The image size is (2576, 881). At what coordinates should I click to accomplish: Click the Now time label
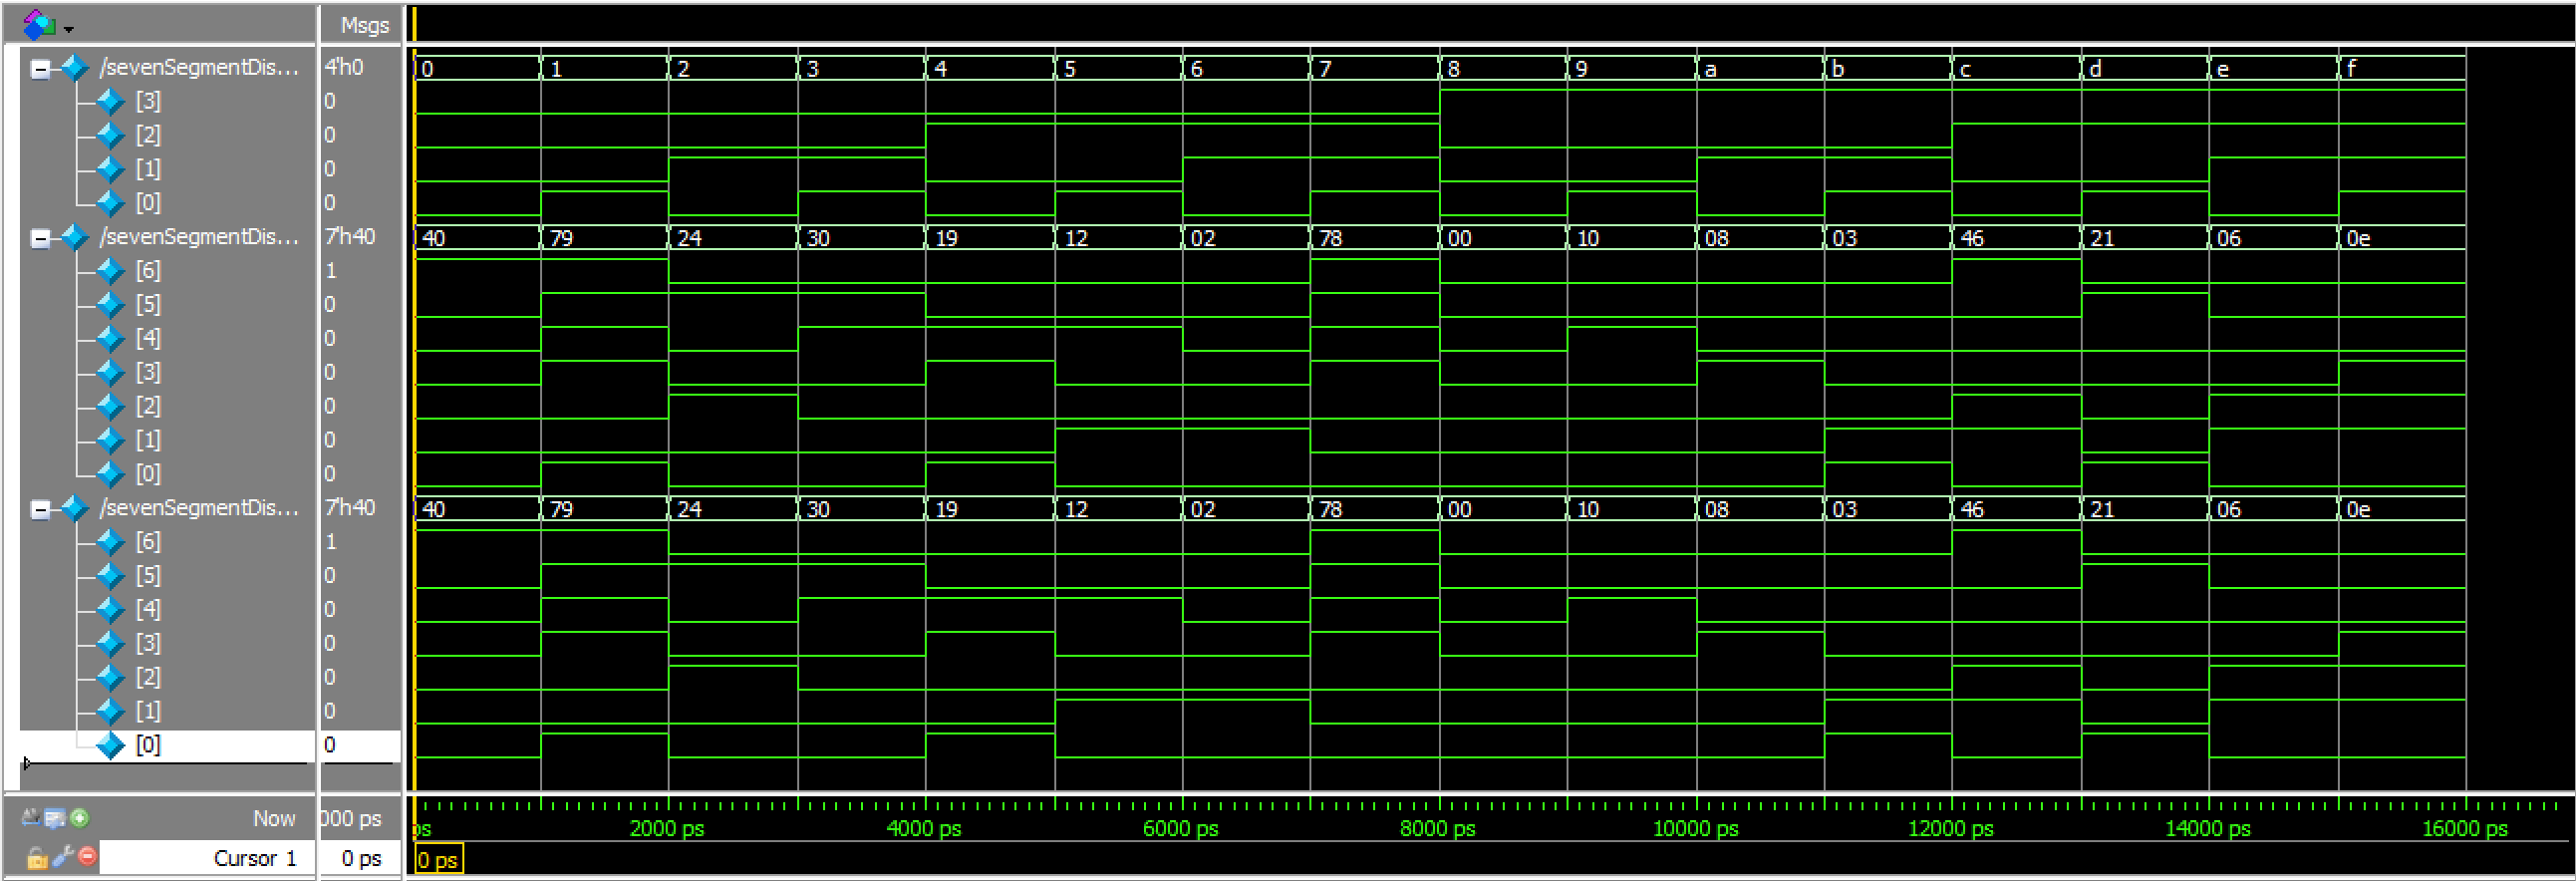click(273, 818)
